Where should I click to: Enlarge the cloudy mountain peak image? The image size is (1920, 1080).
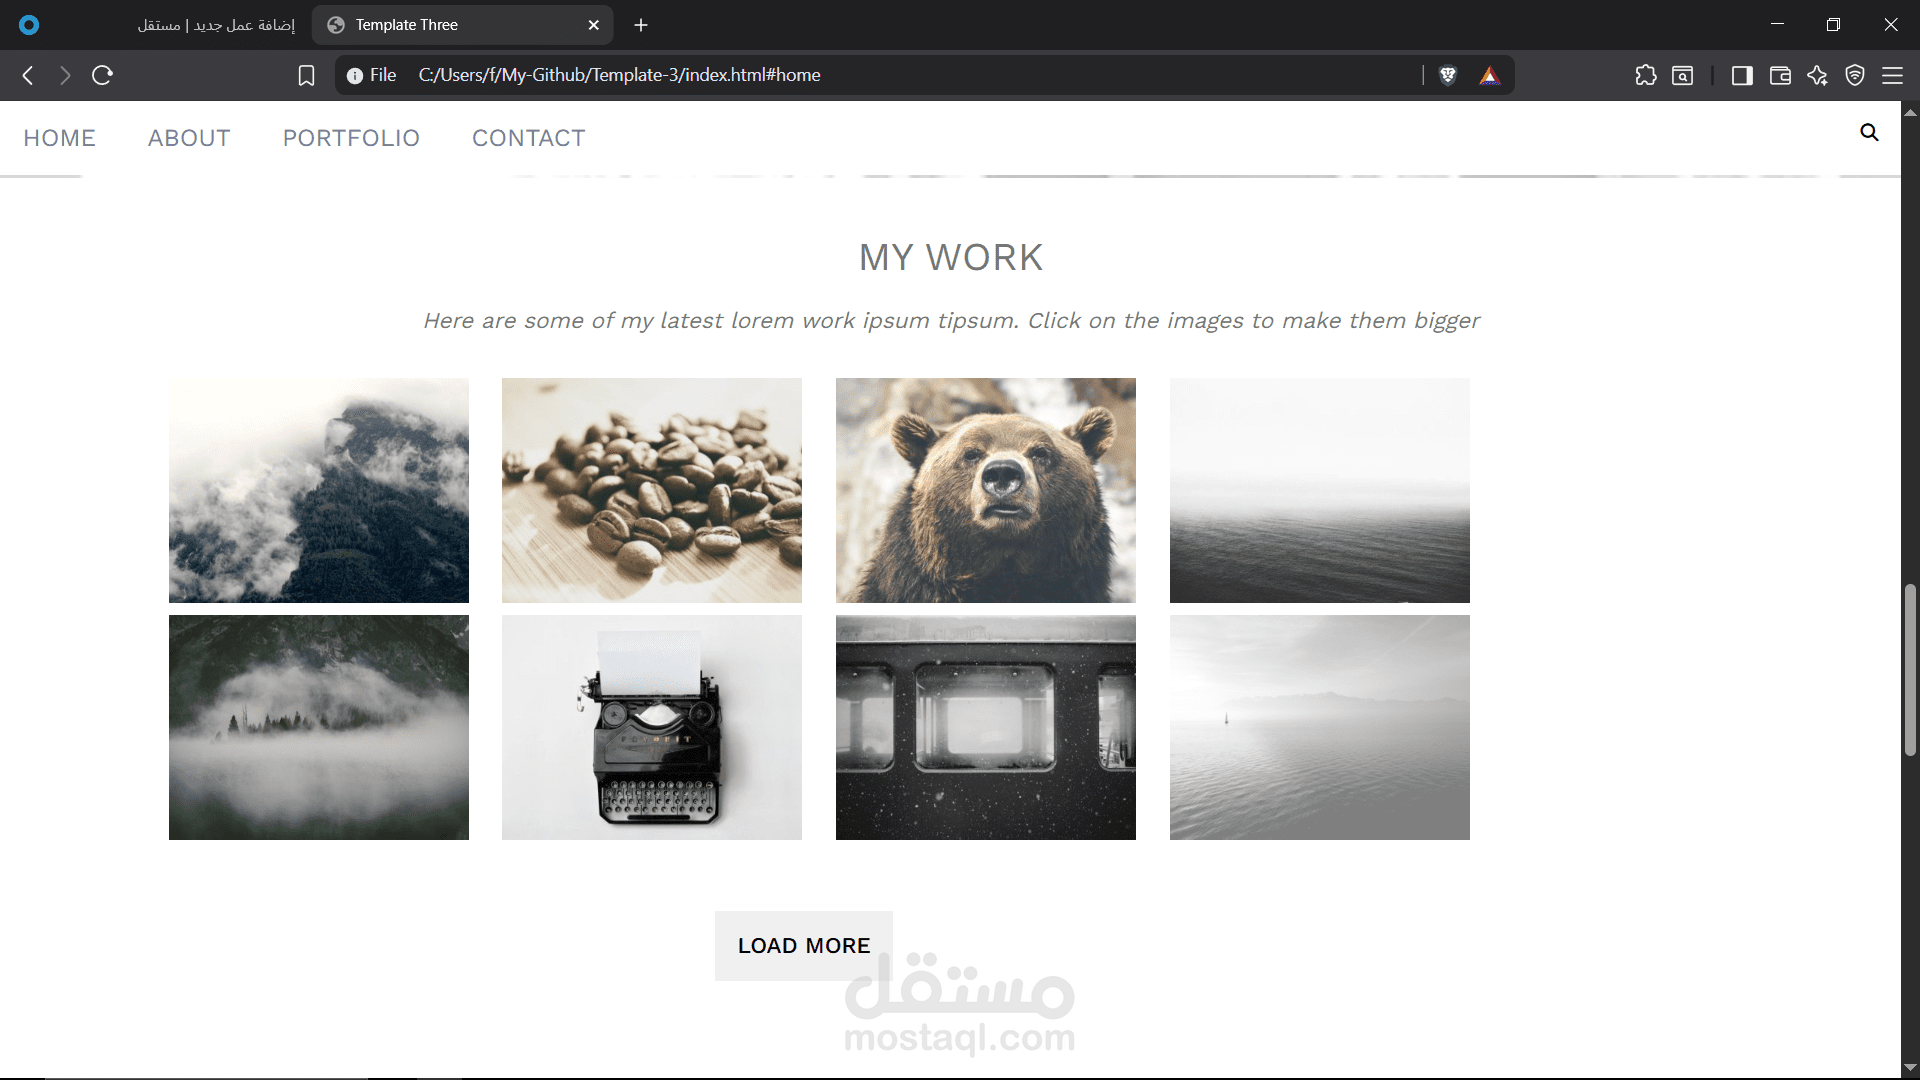tap(319, 490)
